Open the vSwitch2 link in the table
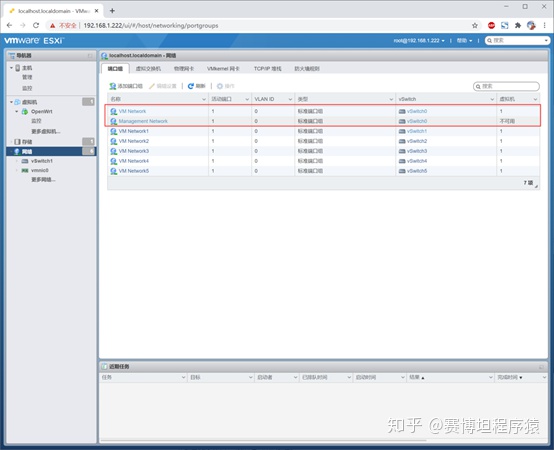The width and height of the screenshot is (554, 450). pos(417,141)
